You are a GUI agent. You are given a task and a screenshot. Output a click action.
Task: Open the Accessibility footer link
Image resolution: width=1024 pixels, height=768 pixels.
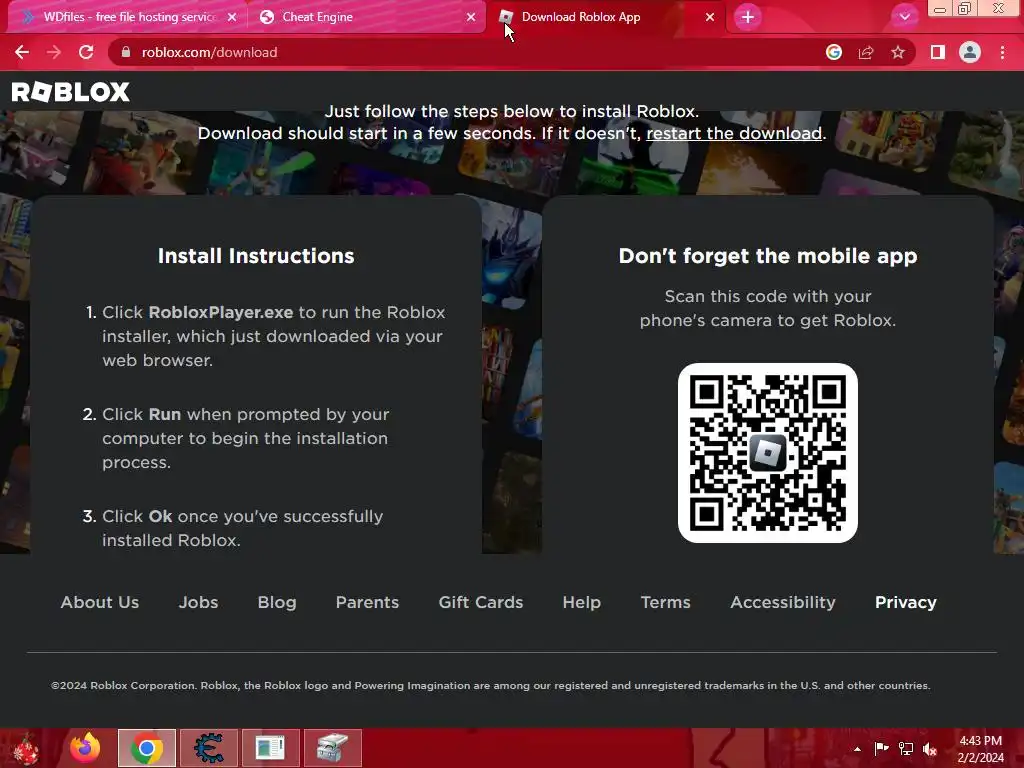[x=783, y=602]
